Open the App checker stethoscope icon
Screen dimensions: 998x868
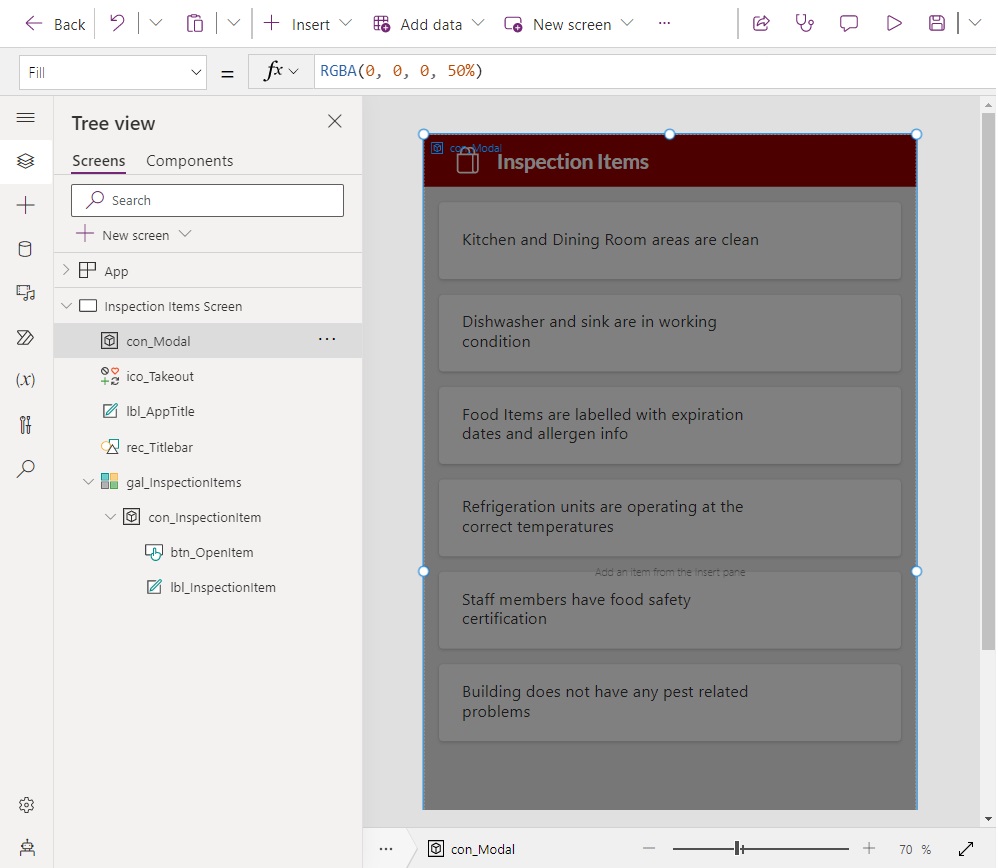tap(805, 24)
